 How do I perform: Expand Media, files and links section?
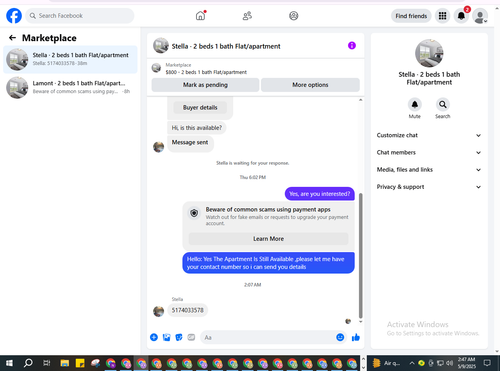(429, 170)
